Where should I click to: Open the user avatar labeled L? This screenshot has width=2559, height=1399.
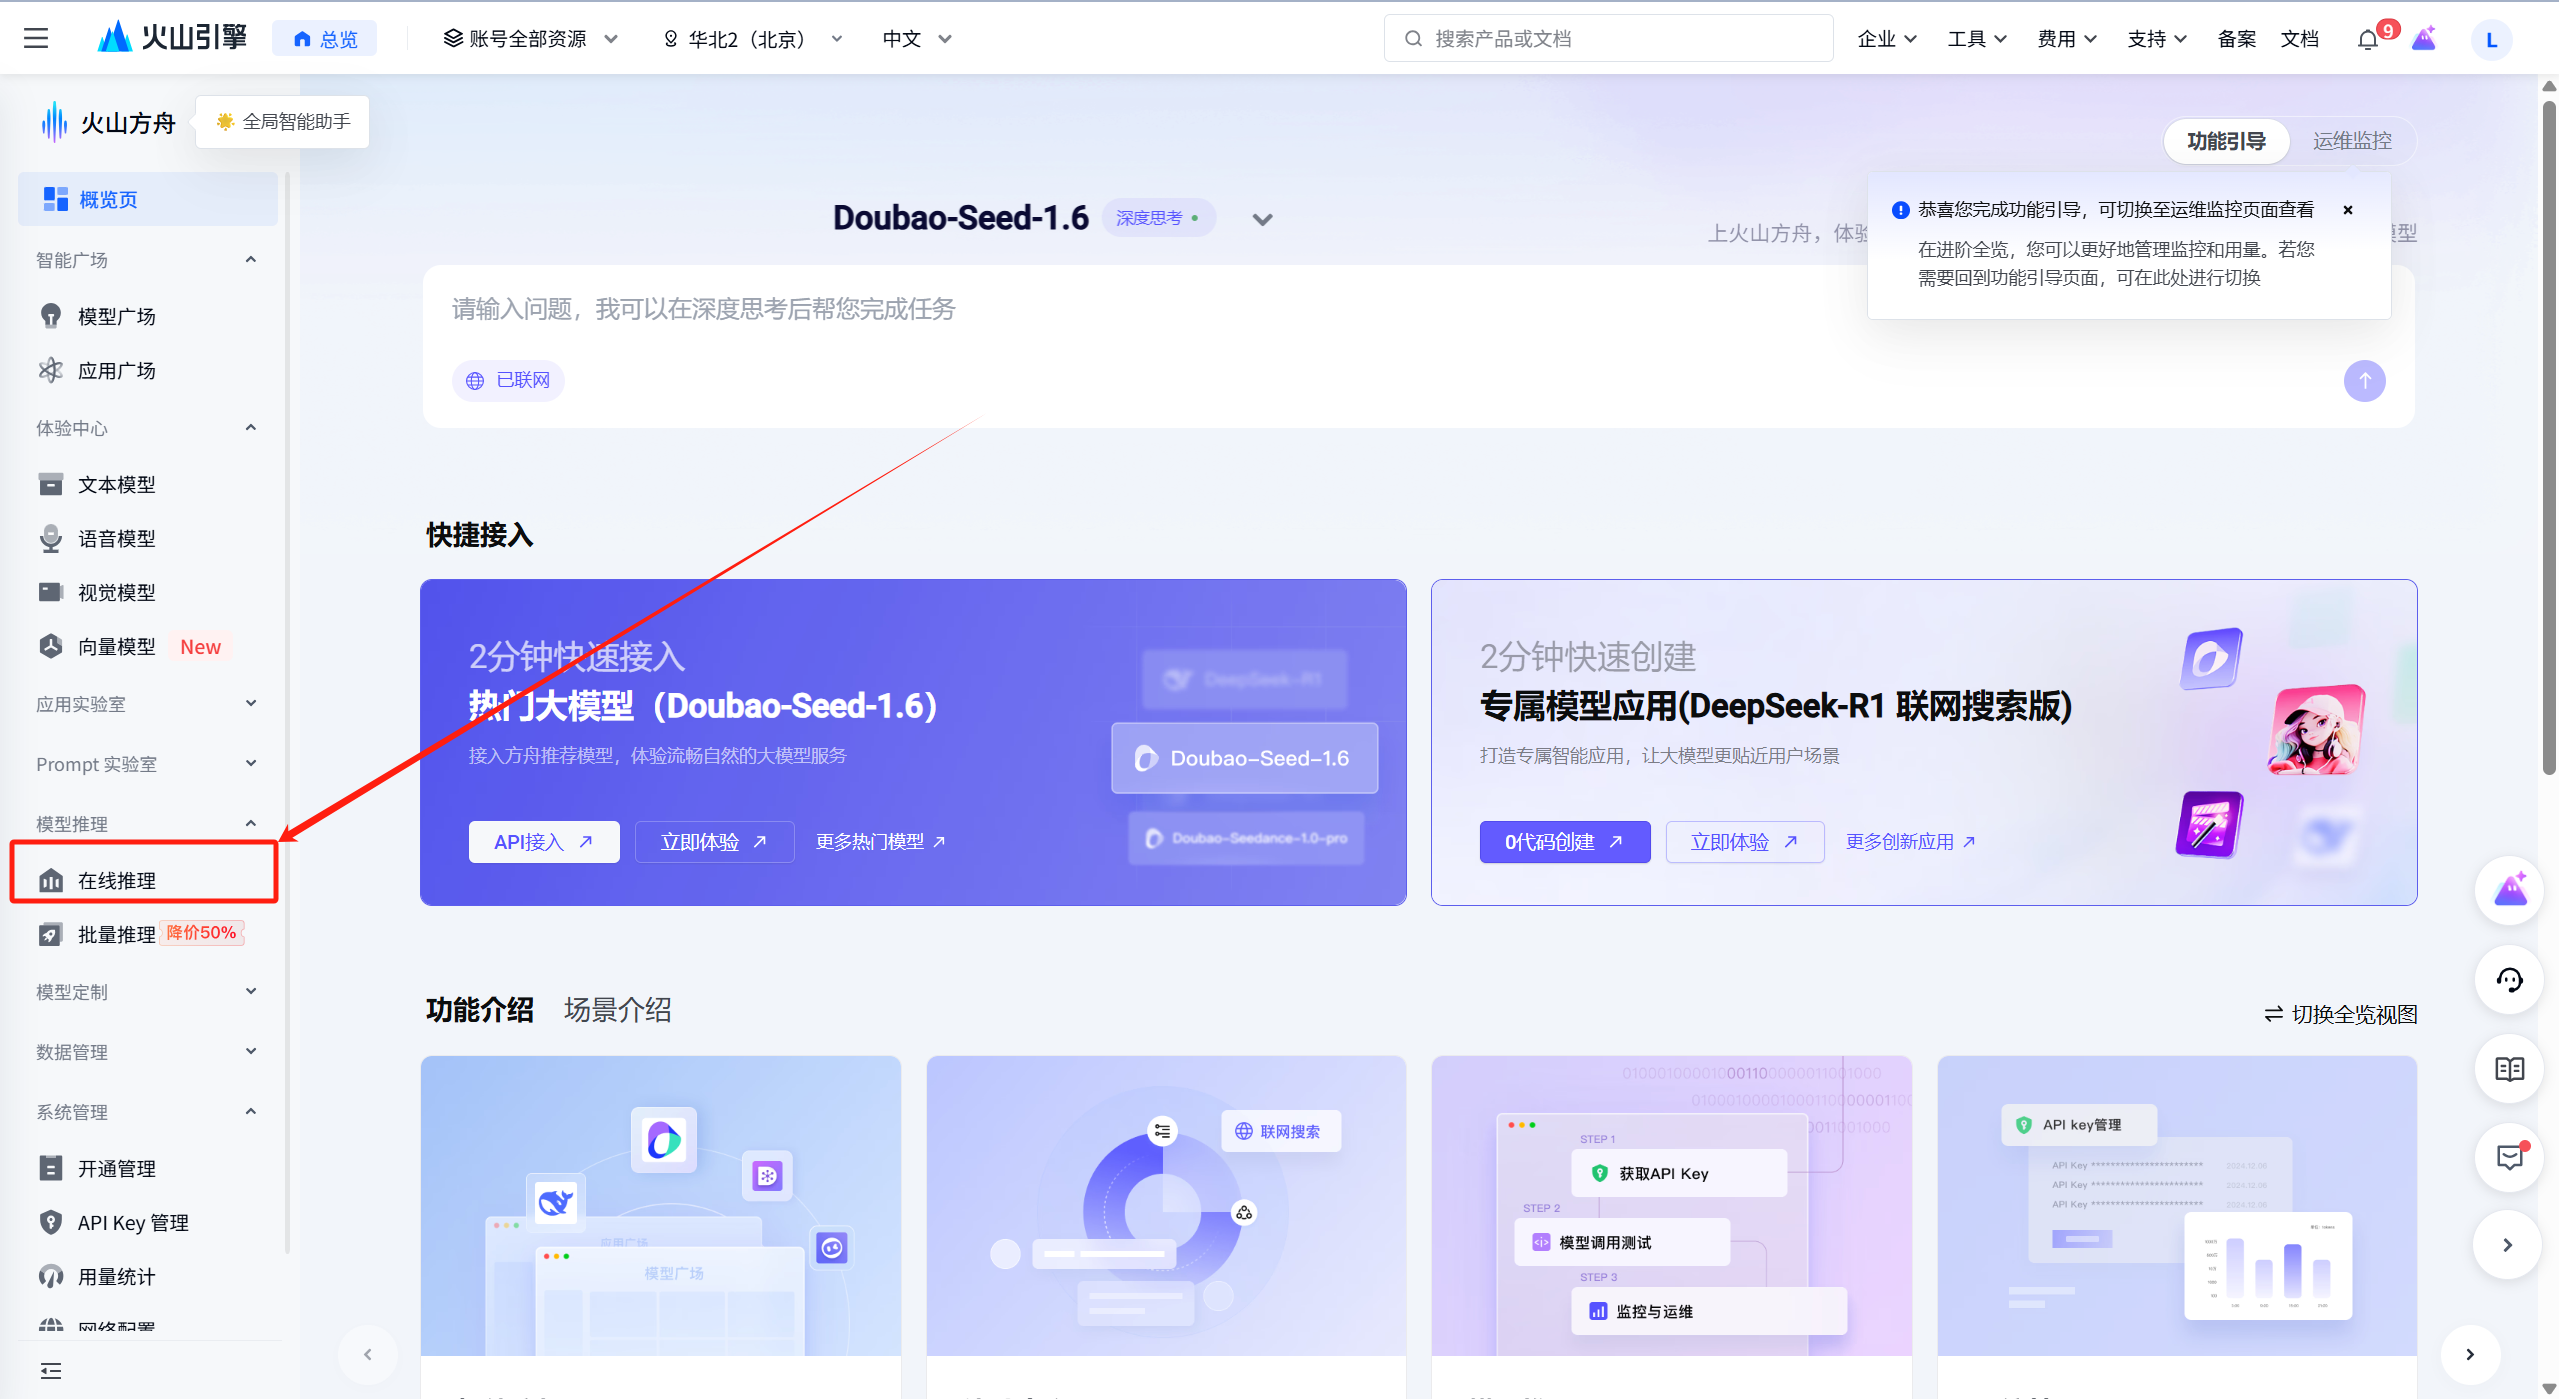(x=2491, y=40)
